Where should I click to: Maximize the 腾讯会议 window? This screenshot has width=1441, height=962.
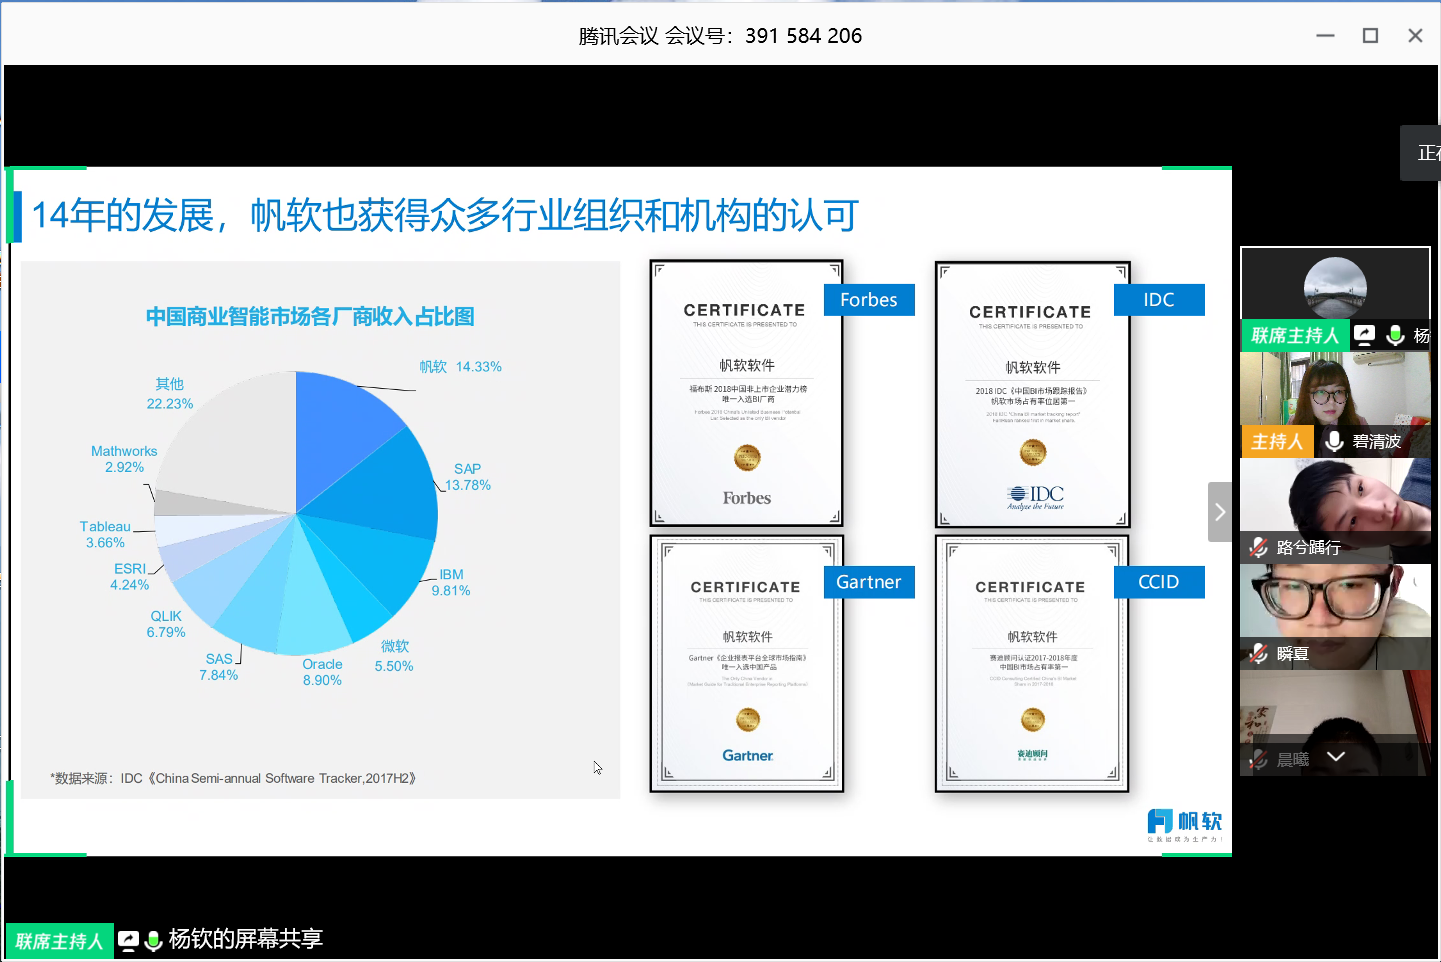tap(1370, 36)
